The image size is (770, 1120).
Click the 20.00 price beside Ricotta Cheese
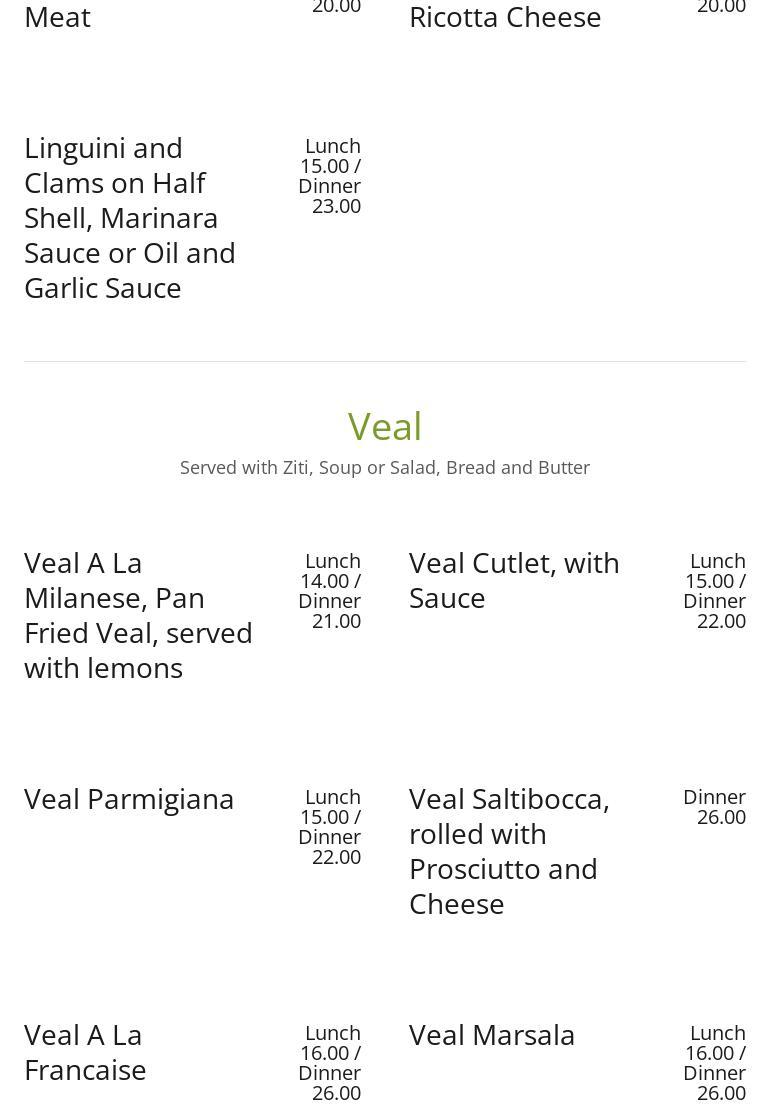pos(721,8)
